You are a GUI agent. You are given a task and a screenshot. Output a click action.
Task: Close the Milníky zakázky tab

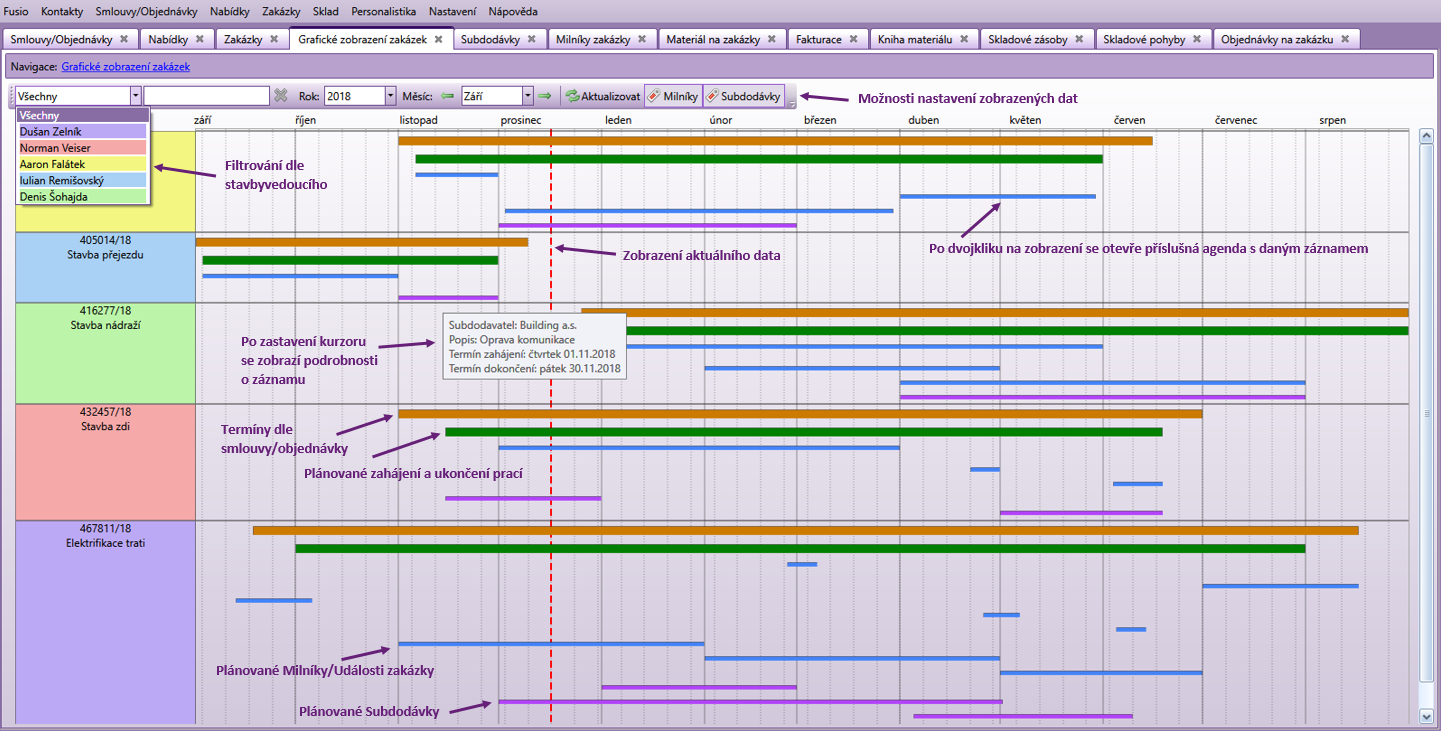point(641,39)
